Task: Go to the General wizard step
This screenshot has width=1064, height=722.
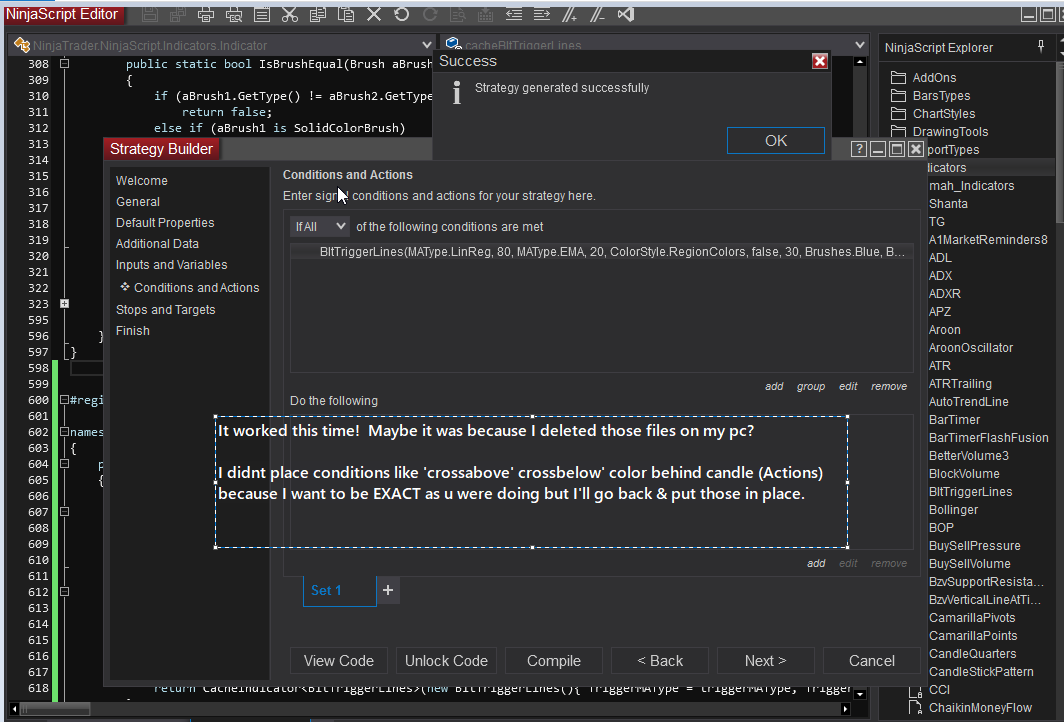Action: click(138, 202)
